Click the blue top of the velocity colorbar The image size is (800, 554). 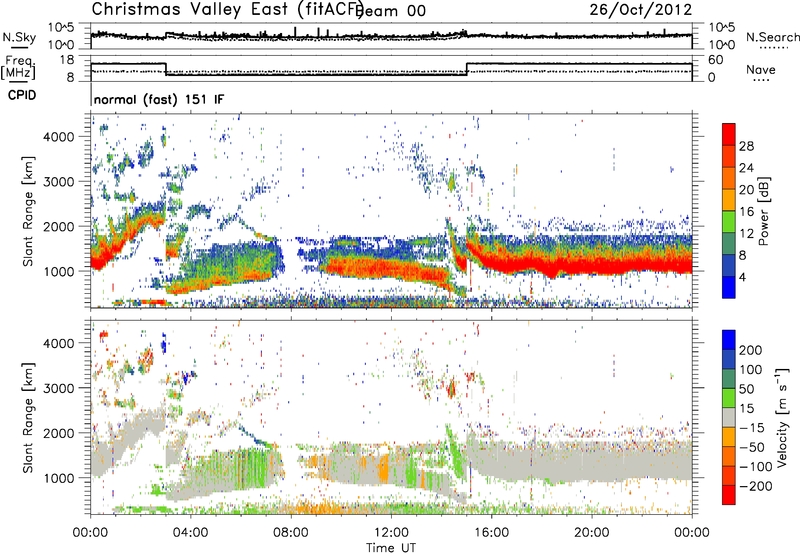[729, 339]
